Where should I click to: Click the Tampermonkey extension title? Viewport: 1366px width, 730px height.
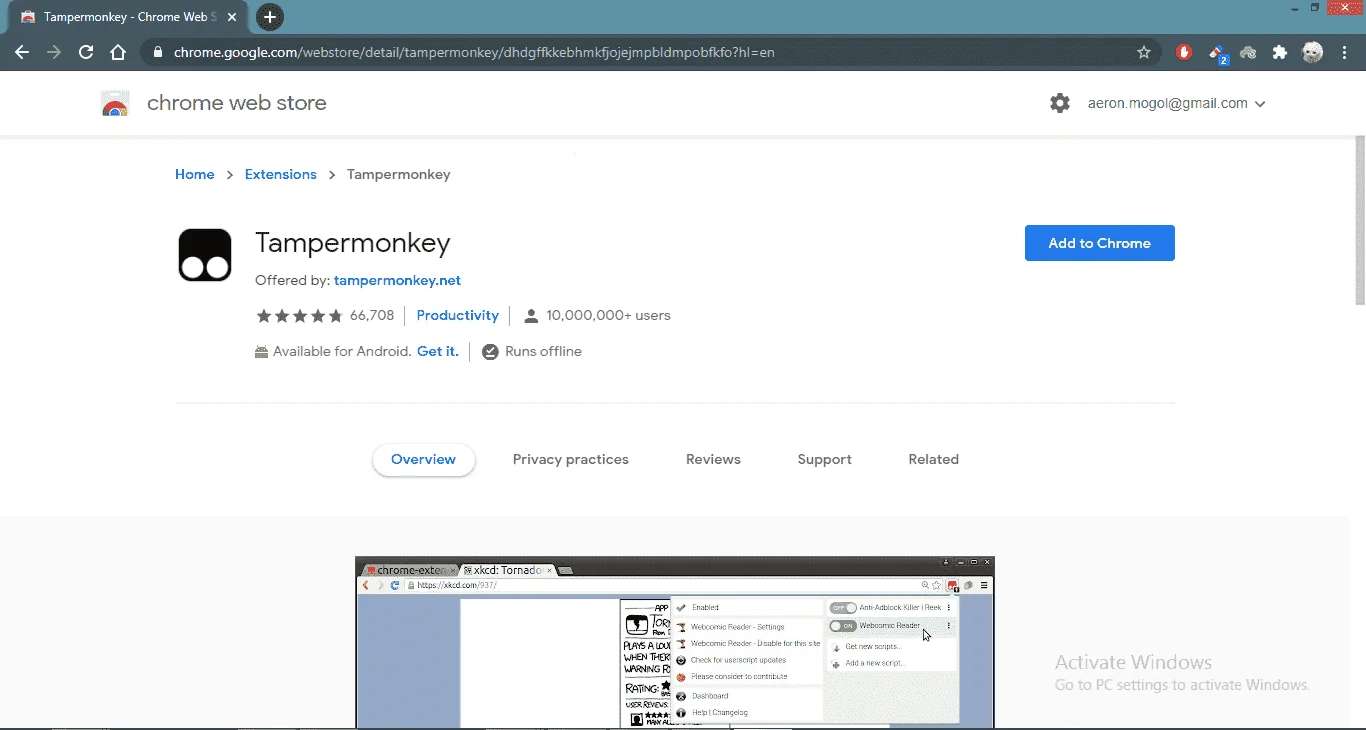tap(353, 243)
